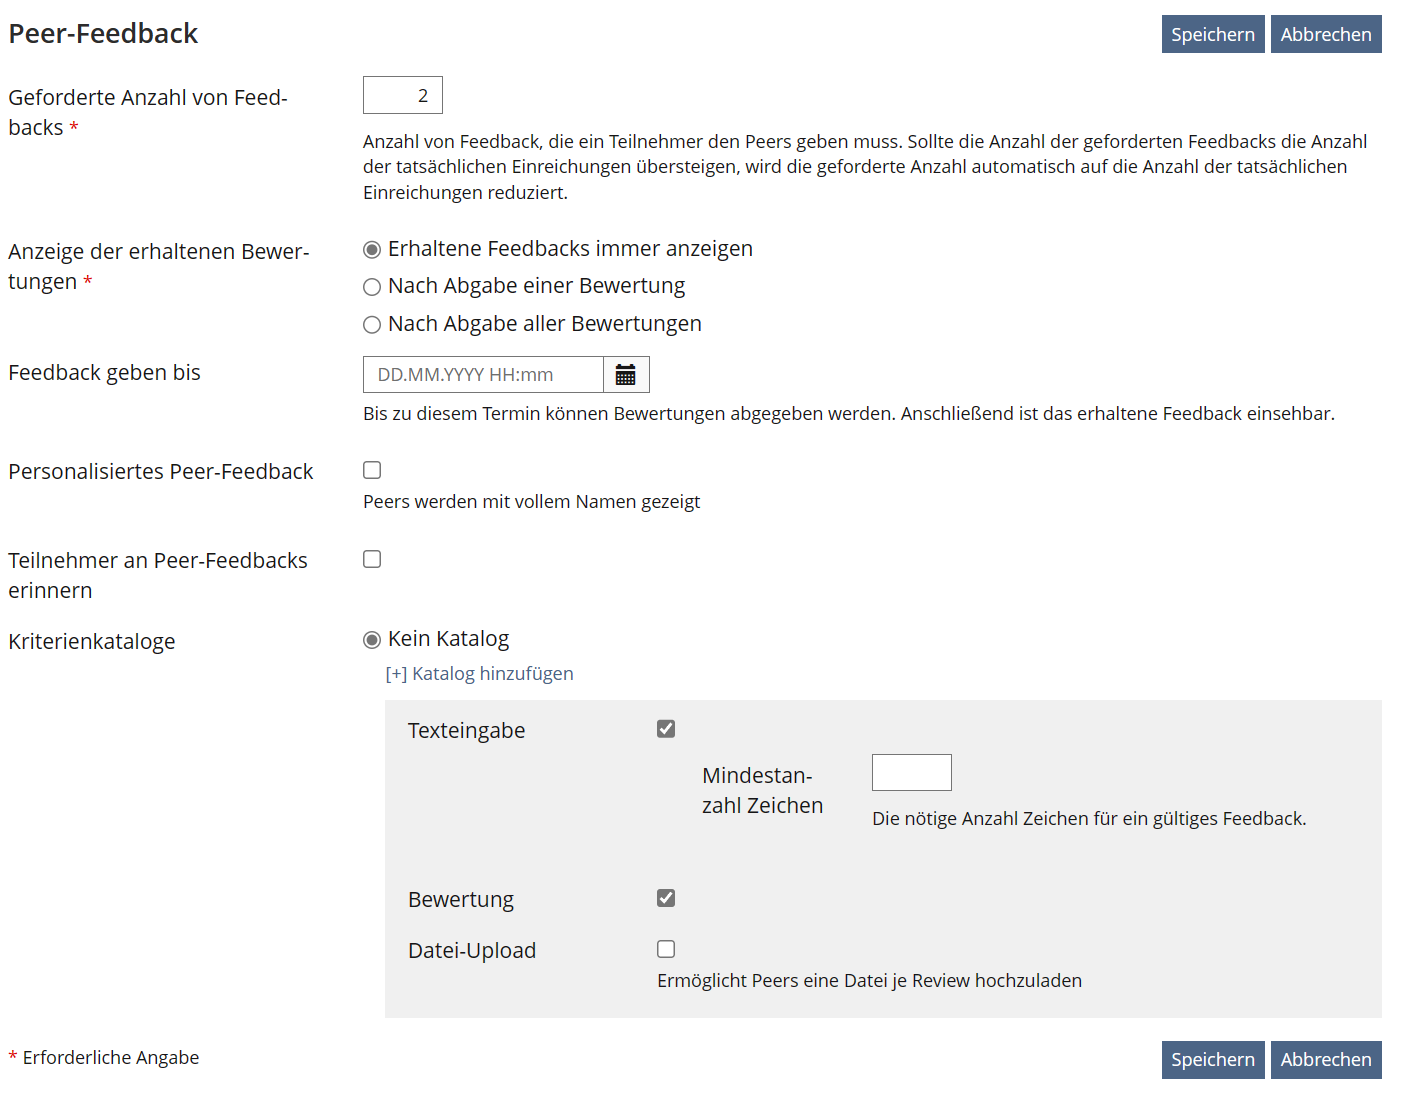Click the top Speichern button
This screenshot has height=1117, width=1416.
1212,34
